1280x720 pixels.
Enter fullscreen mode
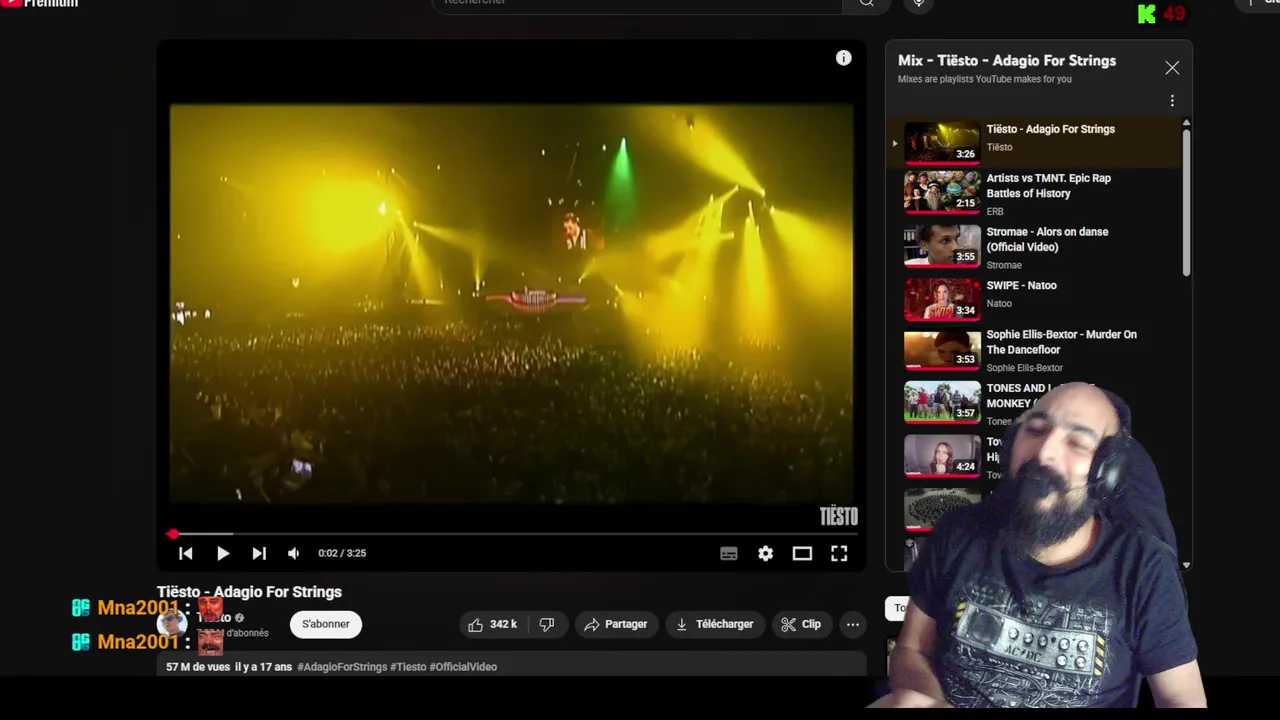coord(839,553)
